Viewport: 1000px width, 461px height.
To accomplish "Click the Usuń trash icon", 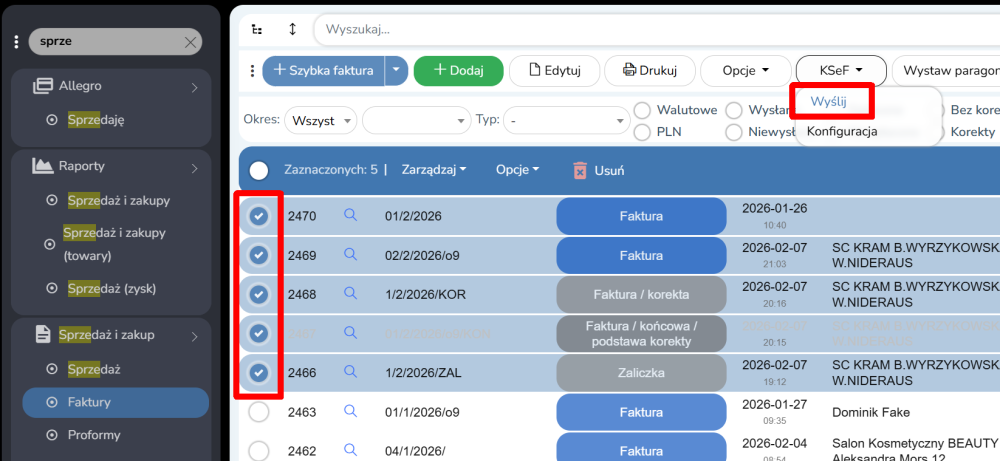I will [x=580, y=171].
